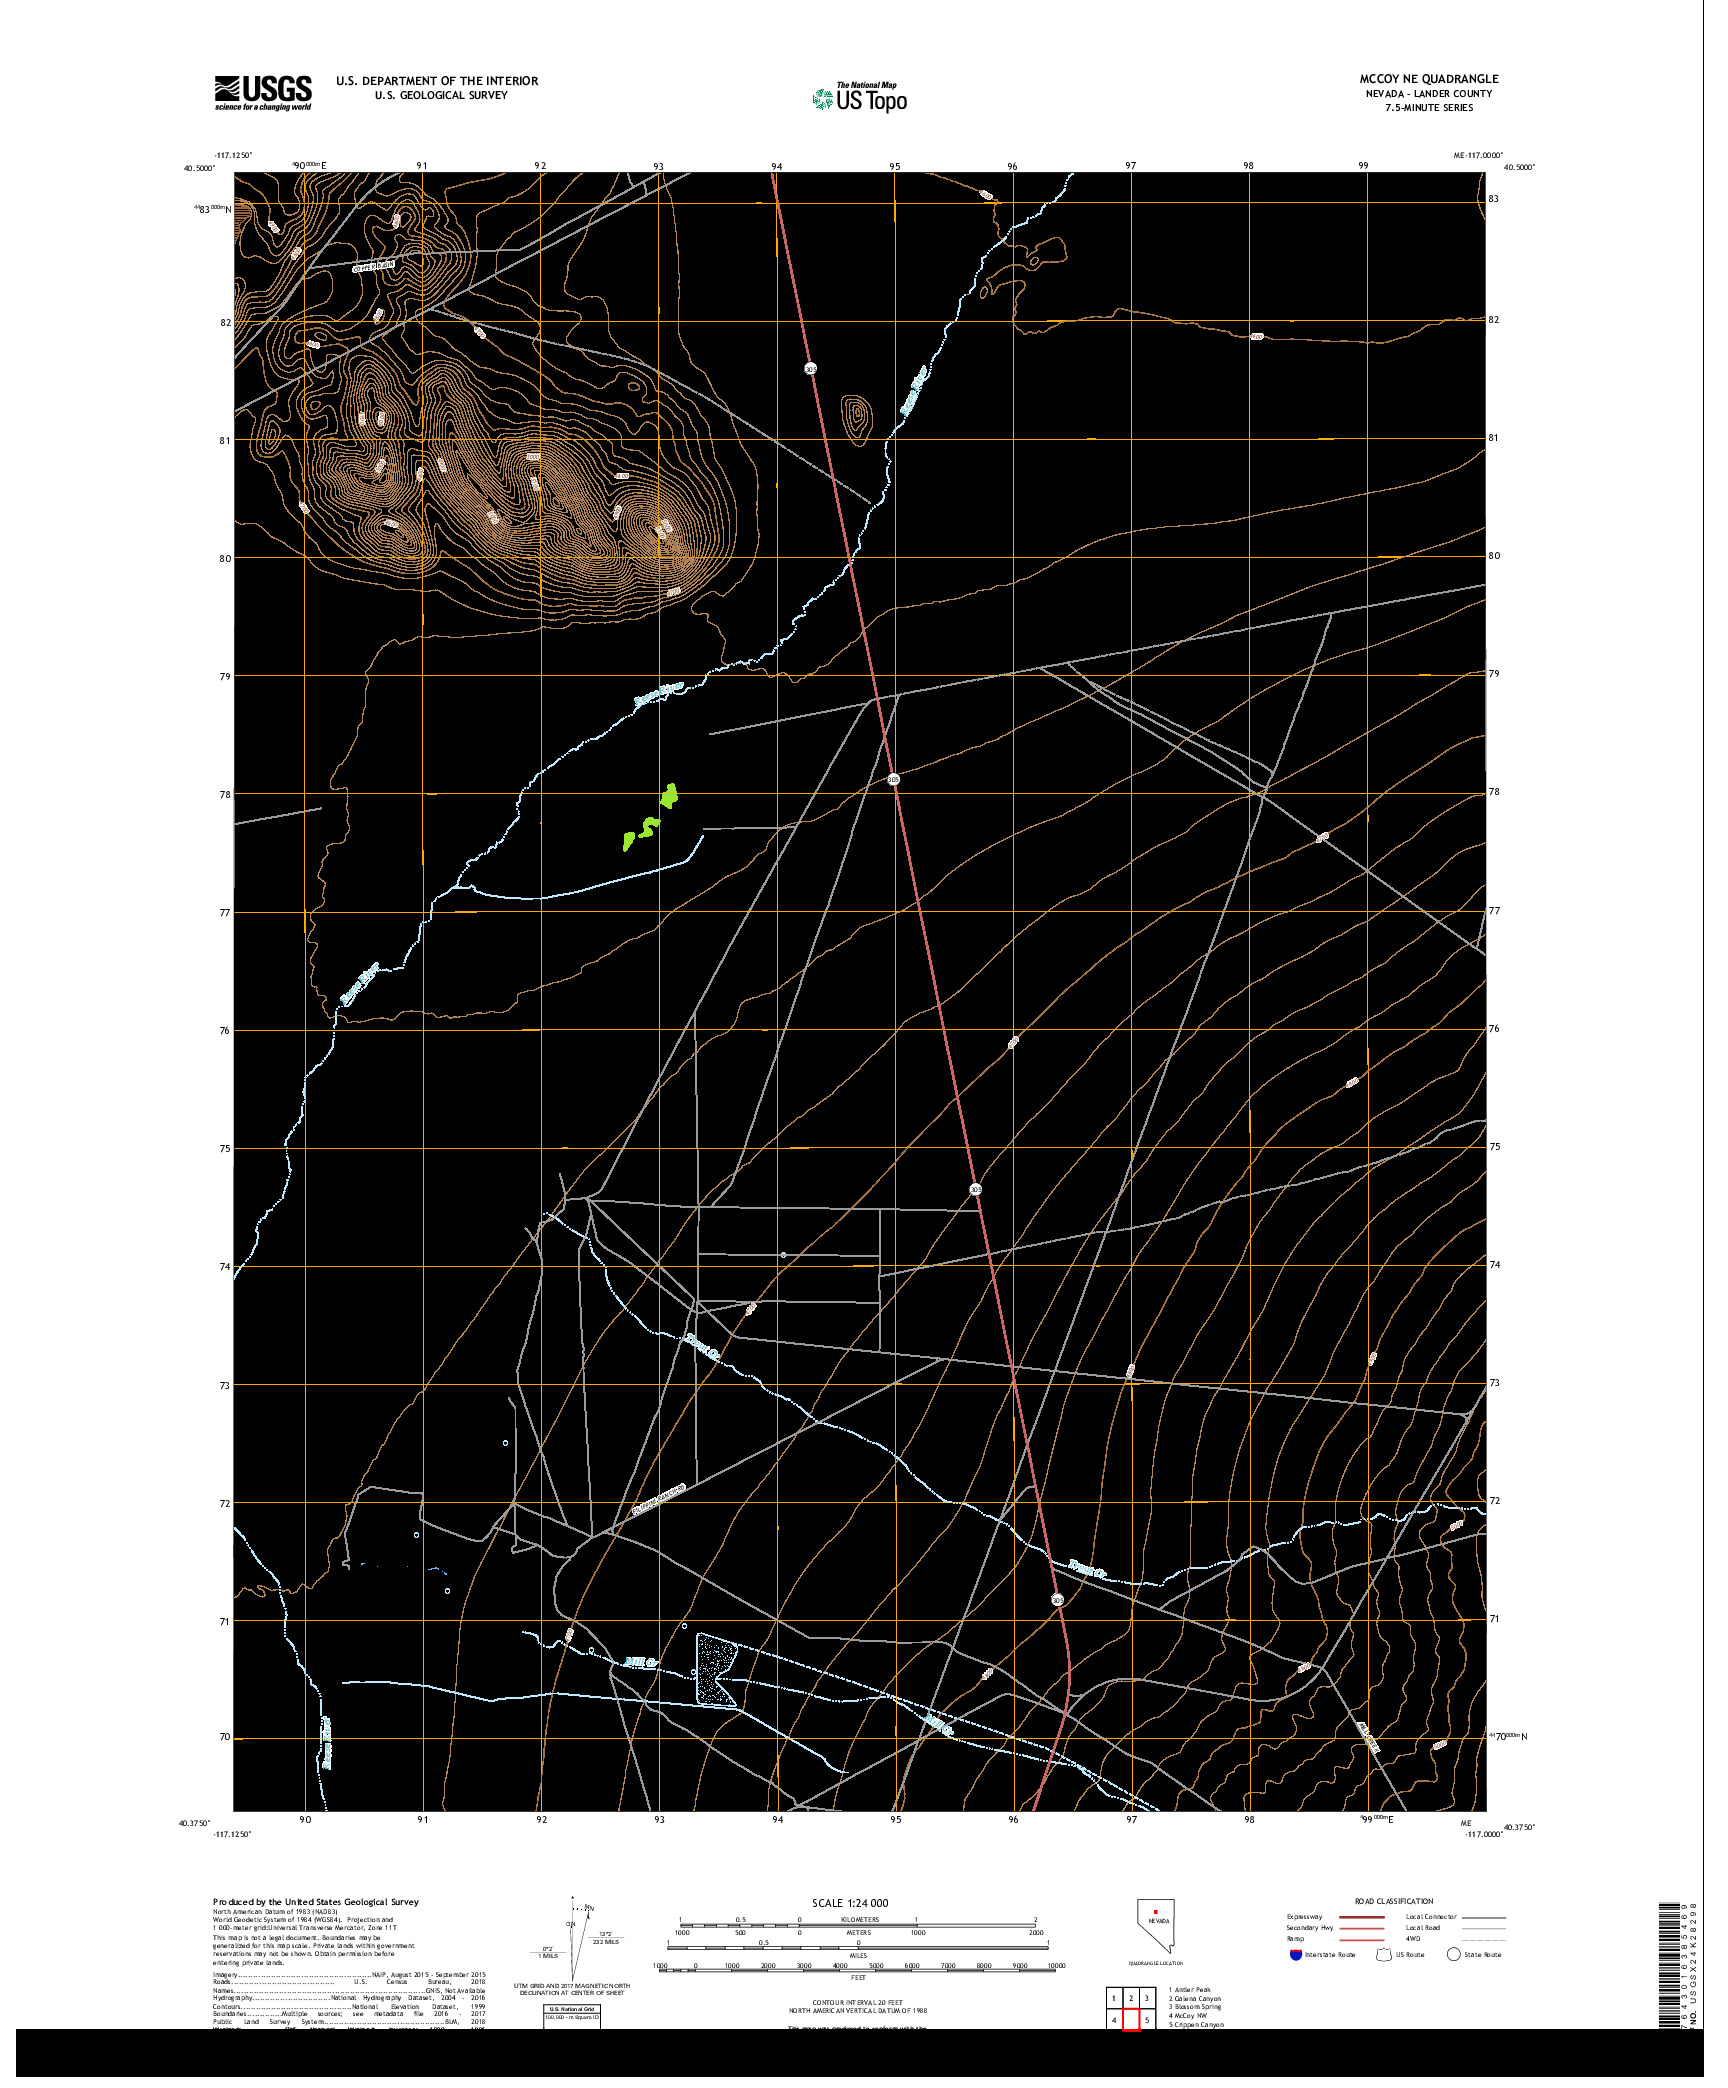Click 'QUADRANGLE LOCATION' caption
1728x2088 pixels.
1155,1963
